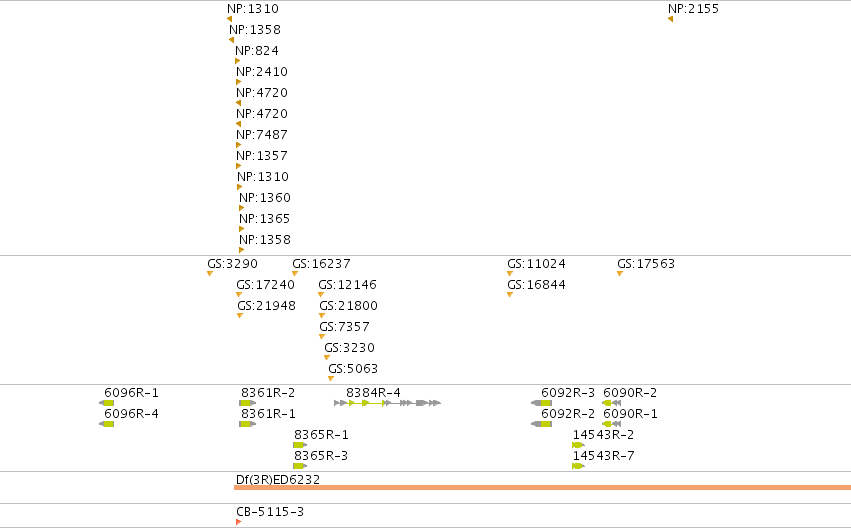Image resolution: width=851 pixels, height=528 pixels.
Task: Click the GS:16844 insertion triangle
Action: (x=510, y=295)
